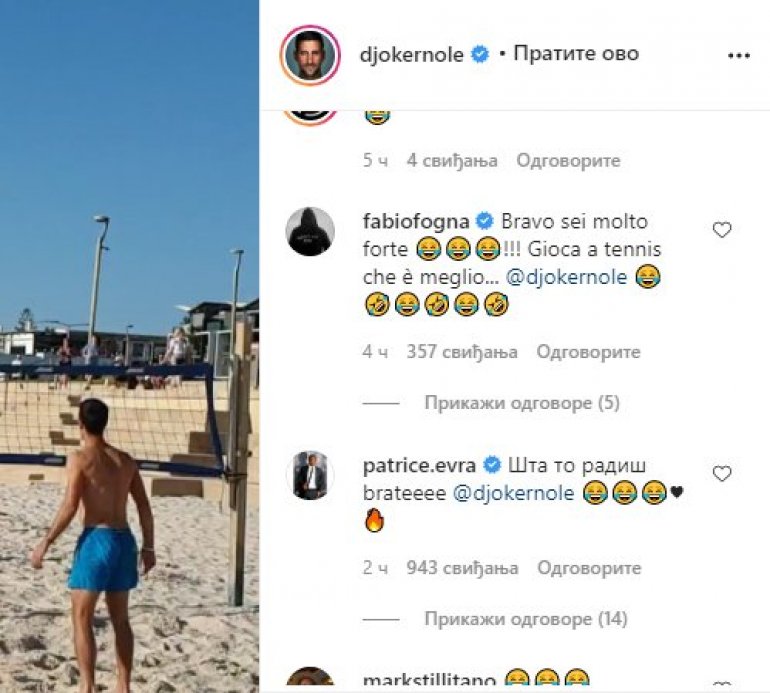
Task: Open djokernole profile picture in header
Action: coord(310,55)
